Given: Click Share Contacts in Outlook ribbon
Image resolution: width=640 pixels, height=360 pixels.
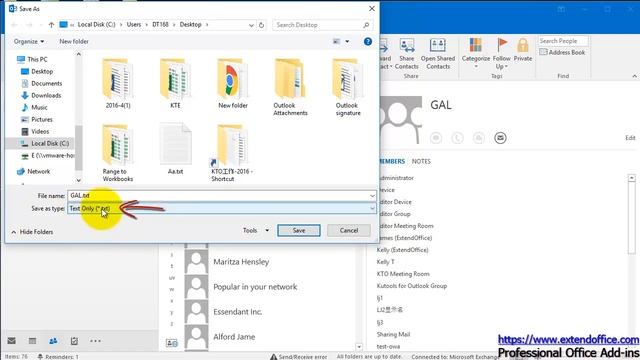Looking at the screenshot, I should pyautogui.click(x=407, y=53).
